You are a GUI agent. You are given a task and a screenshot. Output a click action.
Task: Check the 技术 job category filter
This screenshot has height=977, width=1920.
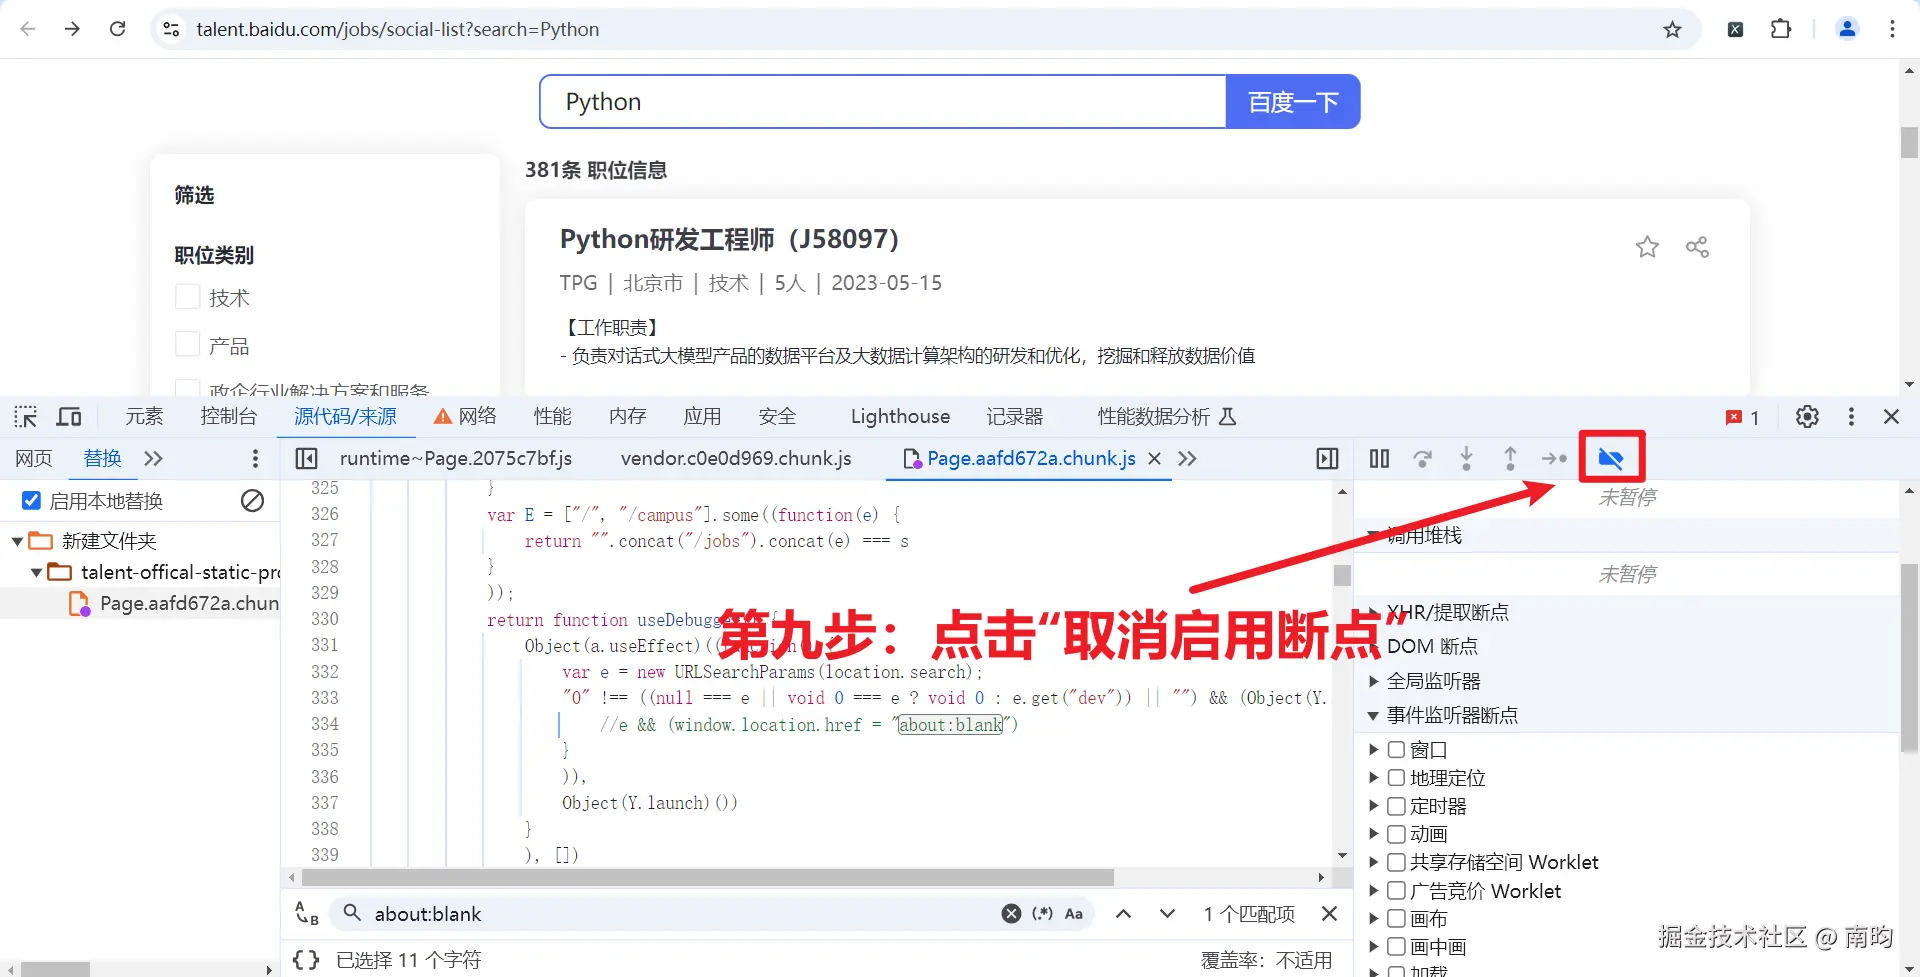pos(186,297)
